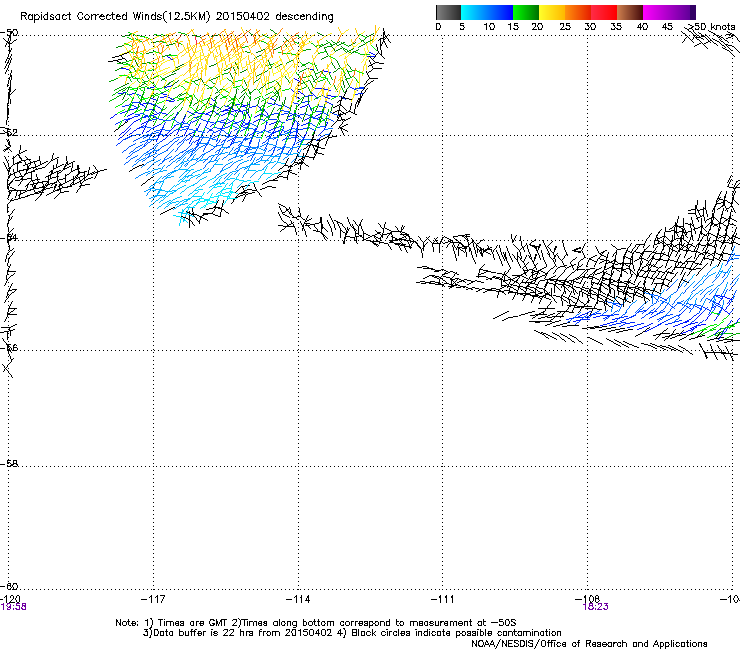Click the latitude label '-58'
Viewport: 740px width, 650px height.
click(x=9, y=464)
